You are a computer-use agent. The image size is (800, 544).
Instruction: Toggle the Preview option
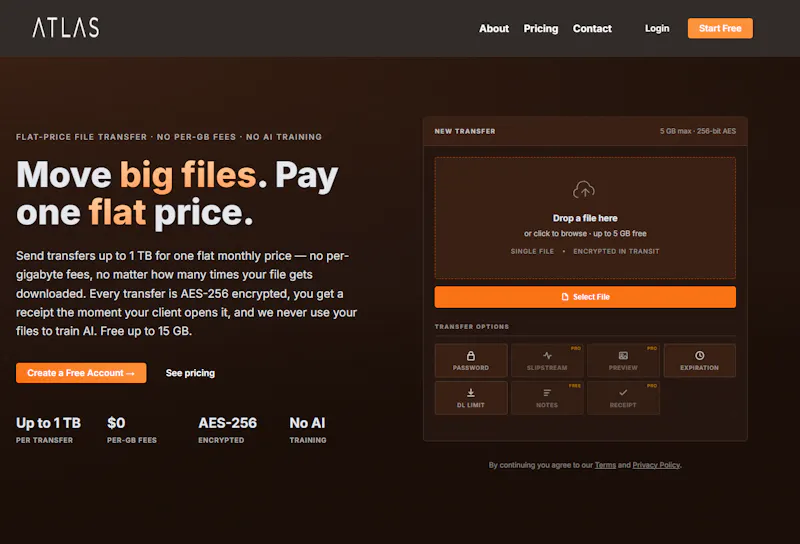(x=623, y=360)
